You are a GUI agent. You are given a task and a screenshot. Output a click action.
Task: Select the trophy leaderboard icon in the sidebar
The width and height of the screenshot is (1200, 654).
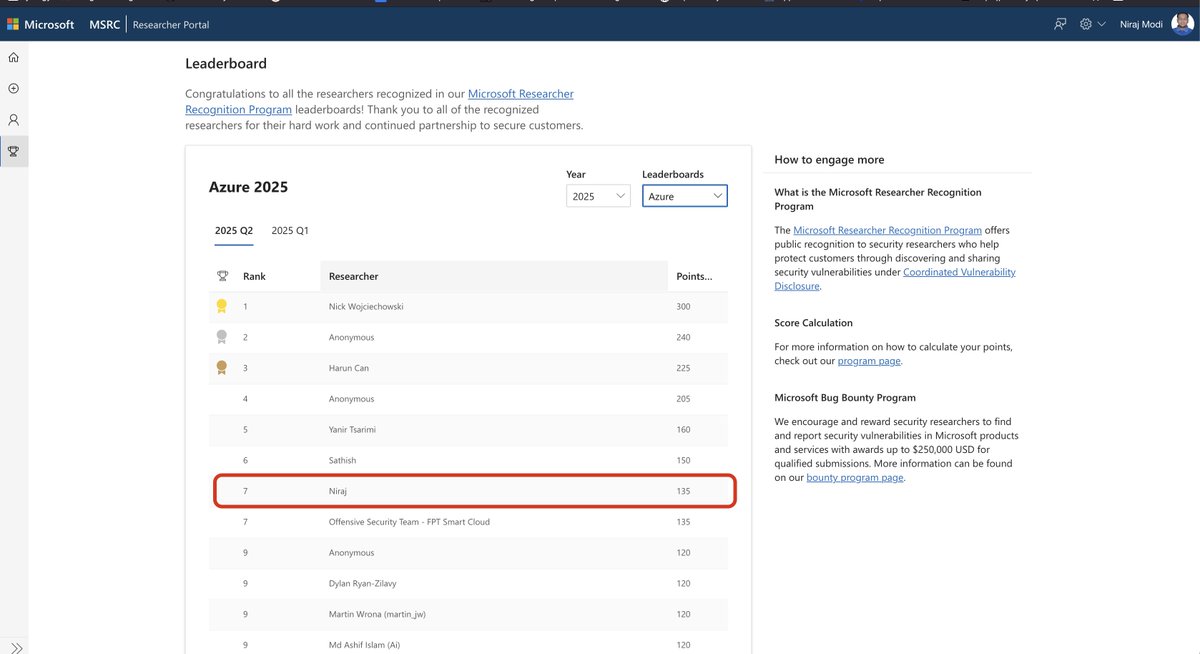[x=14, y=151]
